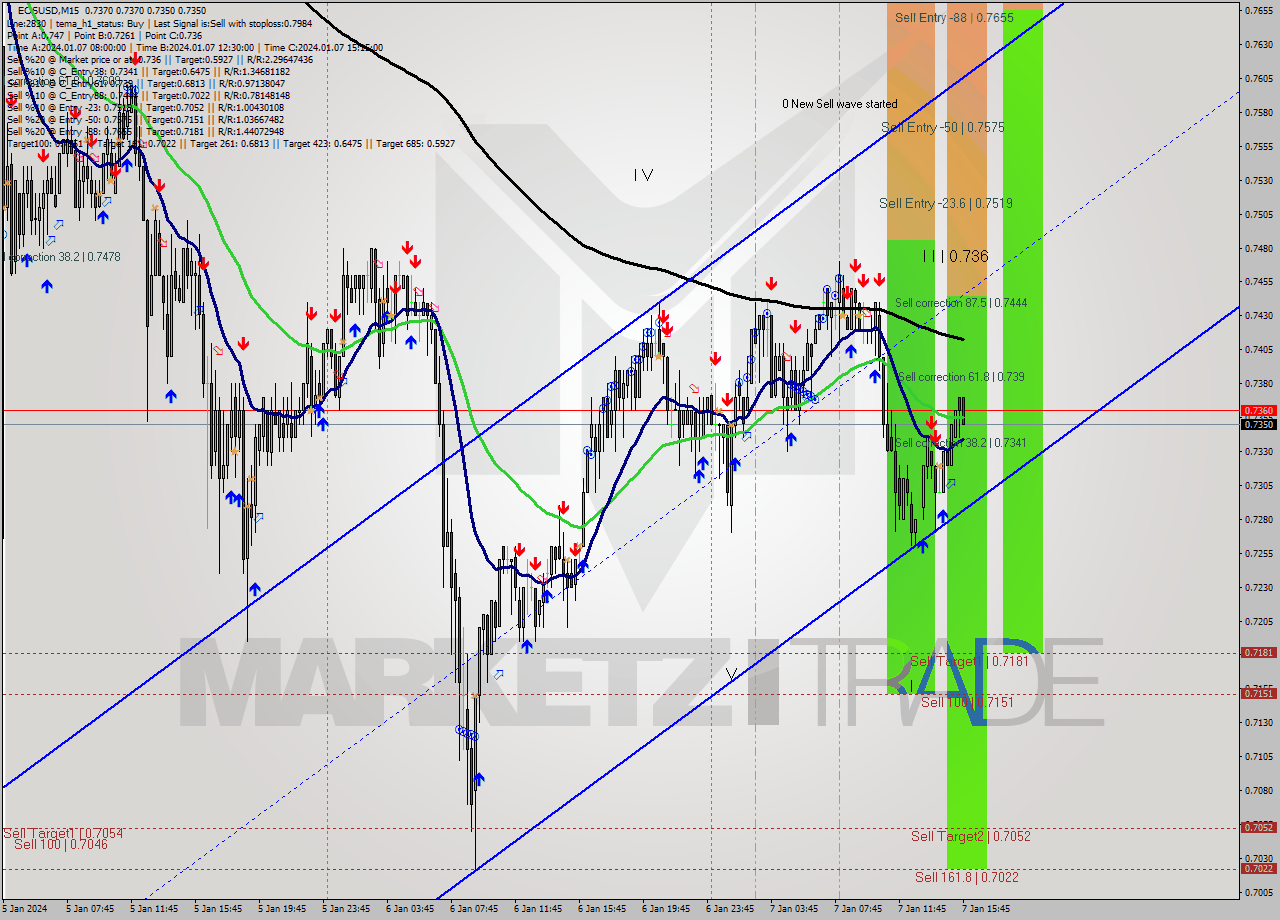Click the '5 Jan 15:45' time axis label

pyautogui.click(x=218, y=909)
